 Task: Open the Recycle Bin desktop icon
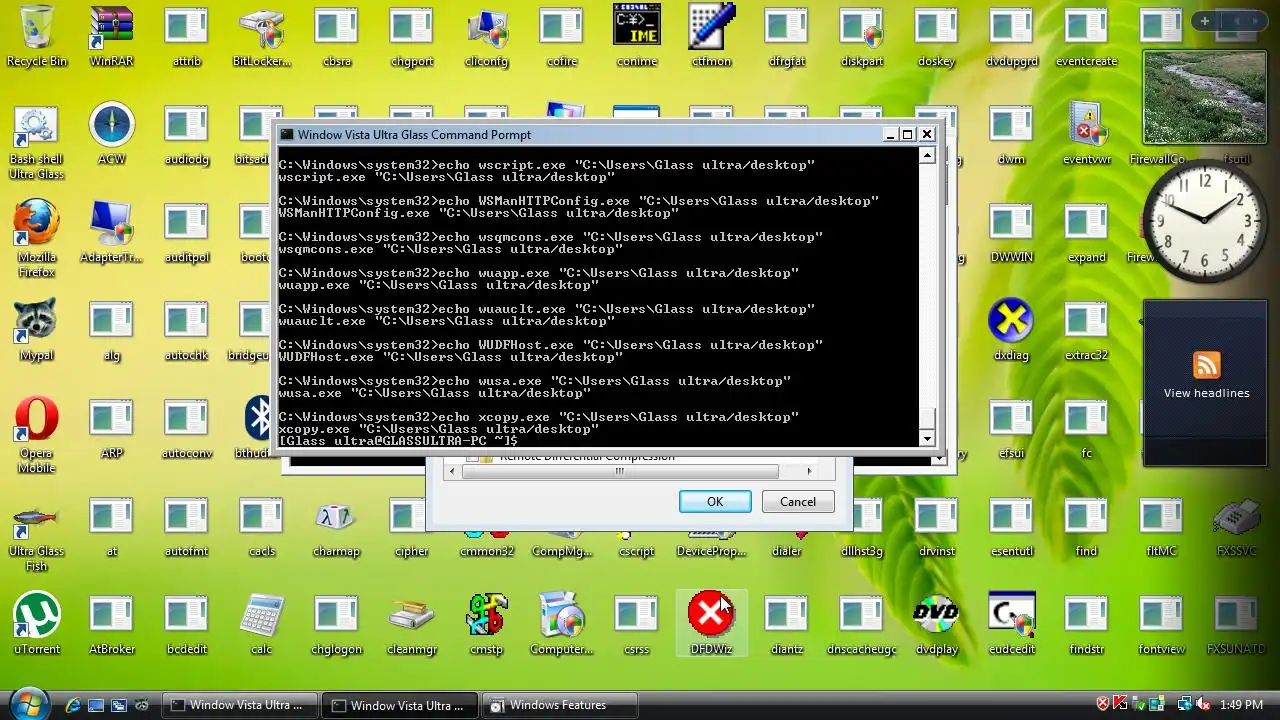(37, 37)
